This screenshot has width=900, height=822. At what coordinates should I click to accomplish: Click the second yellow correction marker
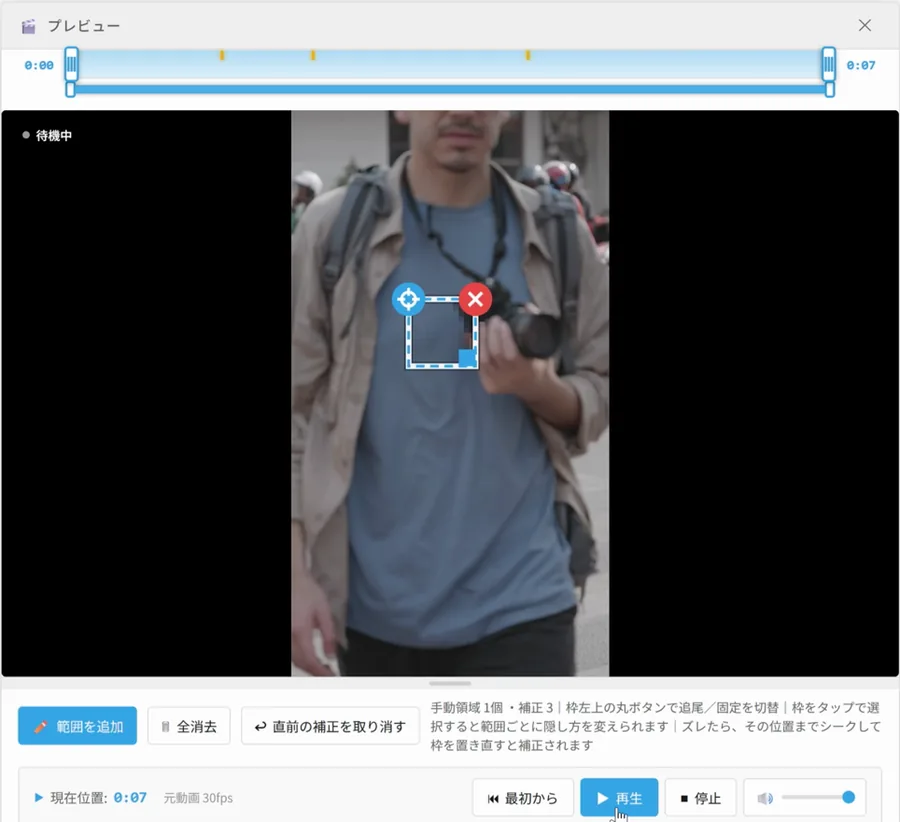tap(313, 55)
